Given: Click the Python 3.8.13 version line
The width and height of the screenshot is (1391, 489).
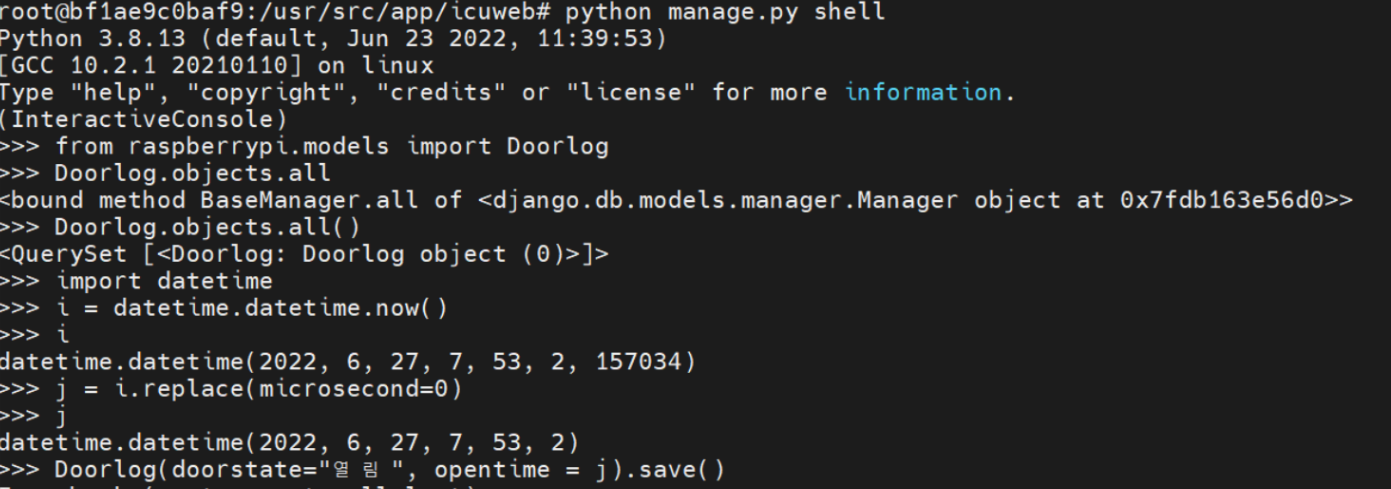Looking at the screenshot, I should click(333, 39).
